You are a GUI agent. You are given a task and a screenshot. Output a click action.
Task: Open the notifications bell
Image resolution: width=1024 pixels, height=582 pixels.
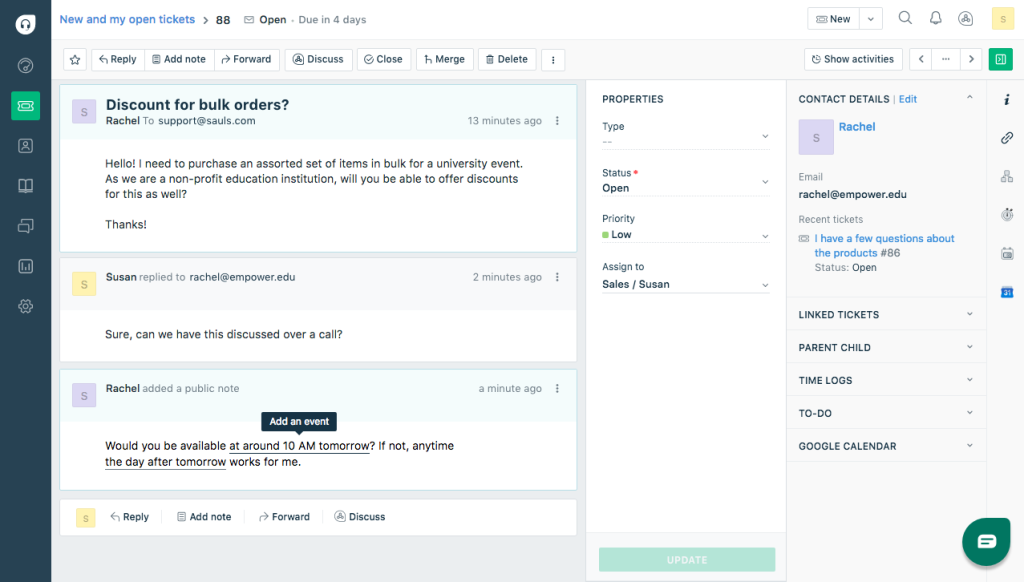tap(934, 18)
